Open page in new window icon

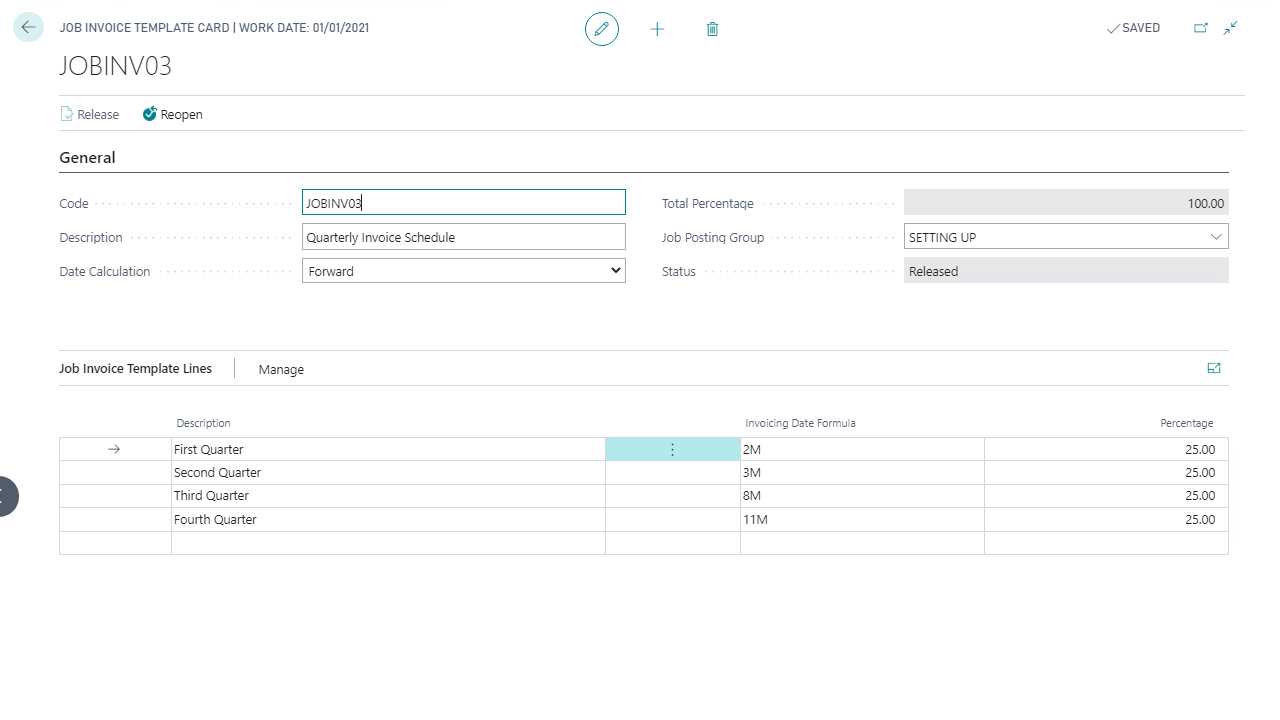point(1201,28)
